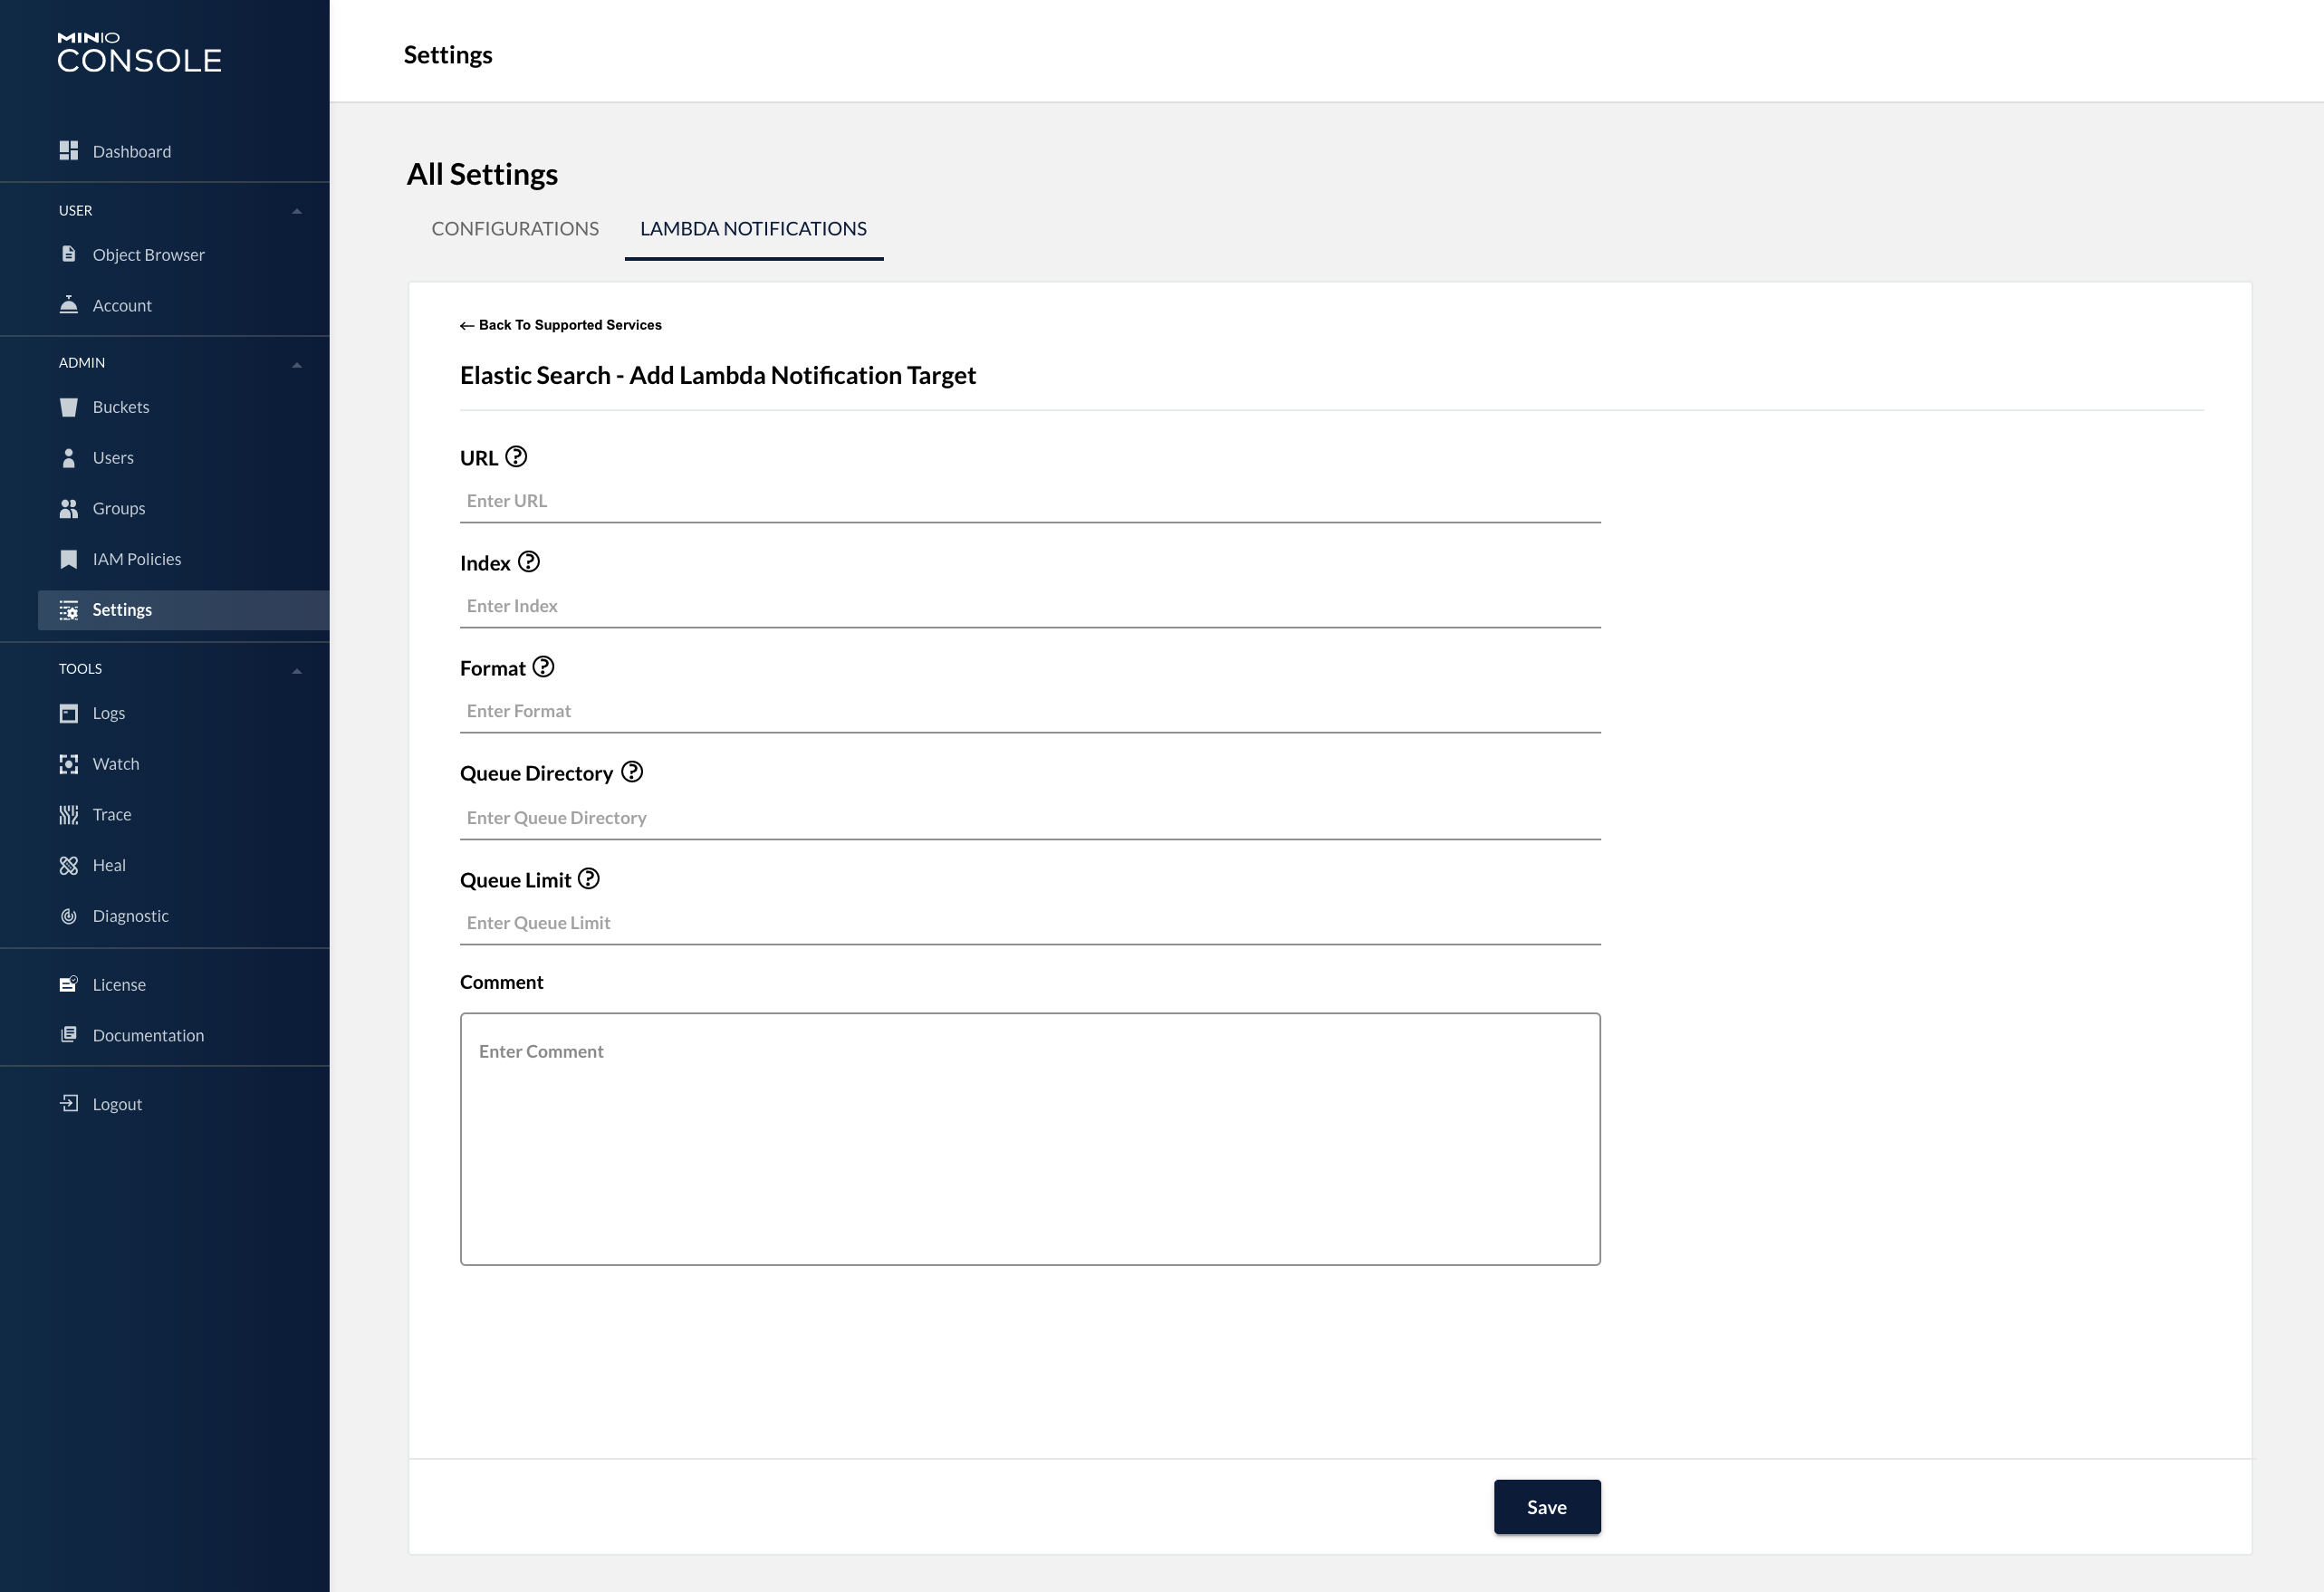
Task: Click the Queue Directory help icon
Action: pos(632,772)
